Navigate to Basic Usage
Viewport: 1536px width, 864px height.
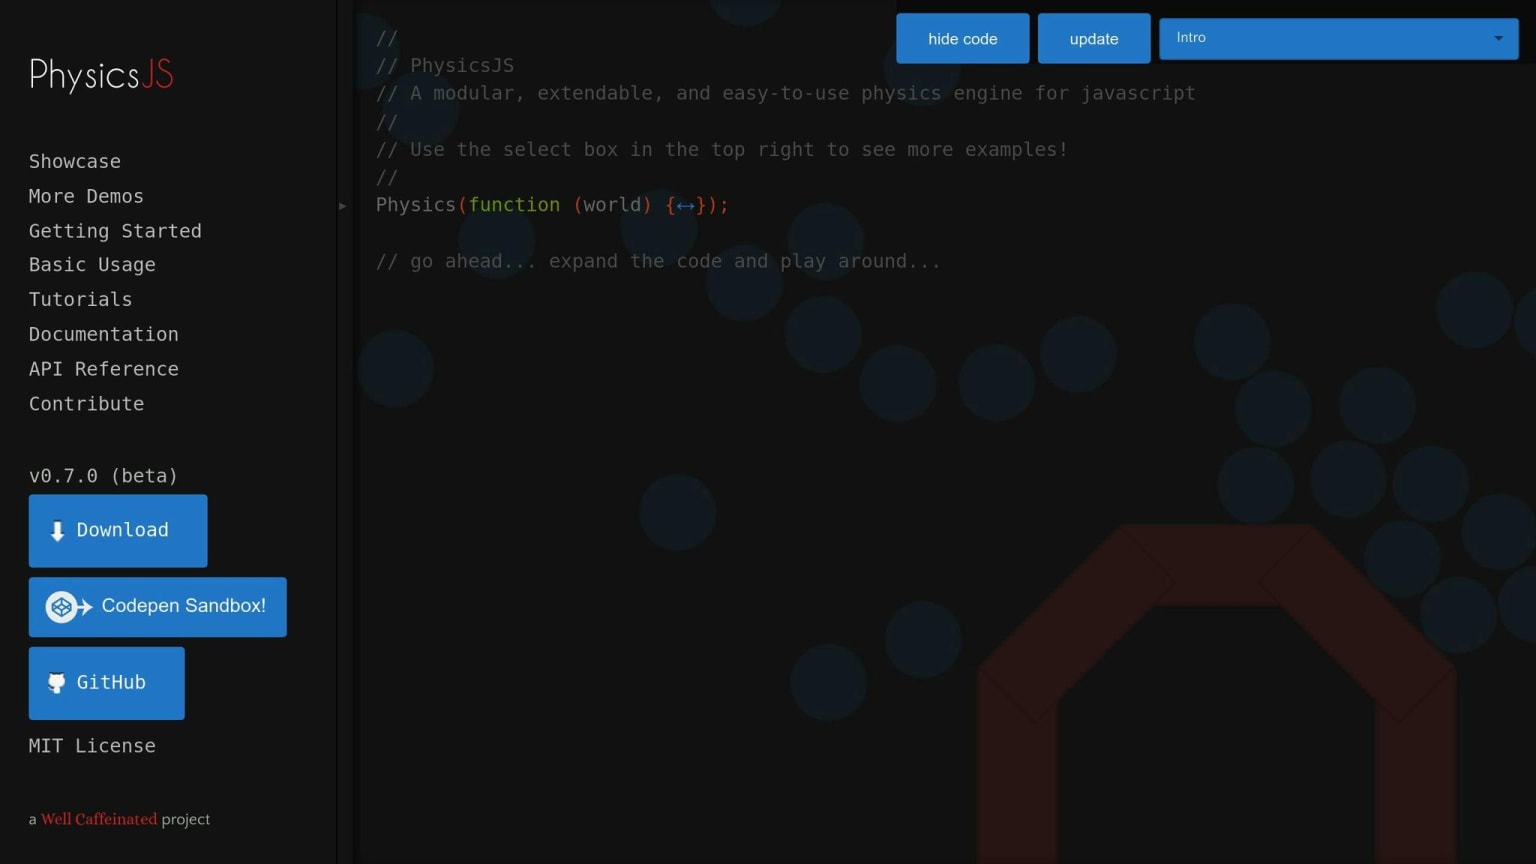(92, 265)
